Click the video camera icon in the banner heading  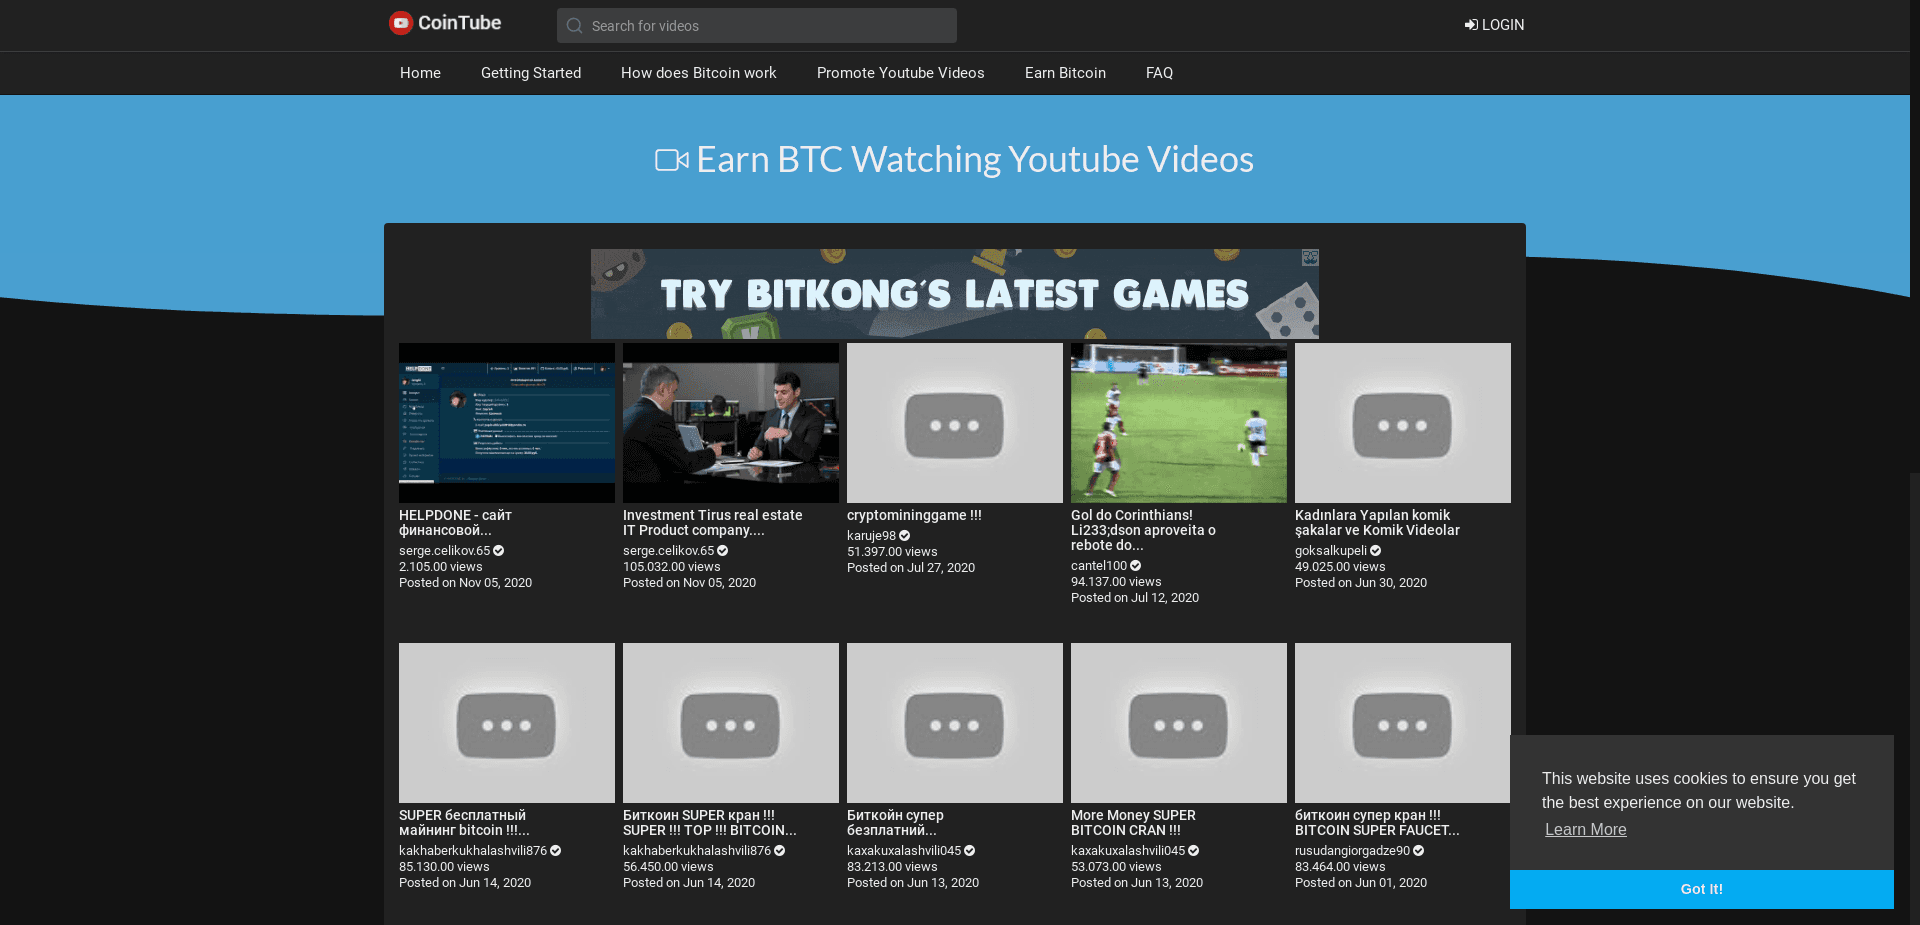(x=672, y=159)
